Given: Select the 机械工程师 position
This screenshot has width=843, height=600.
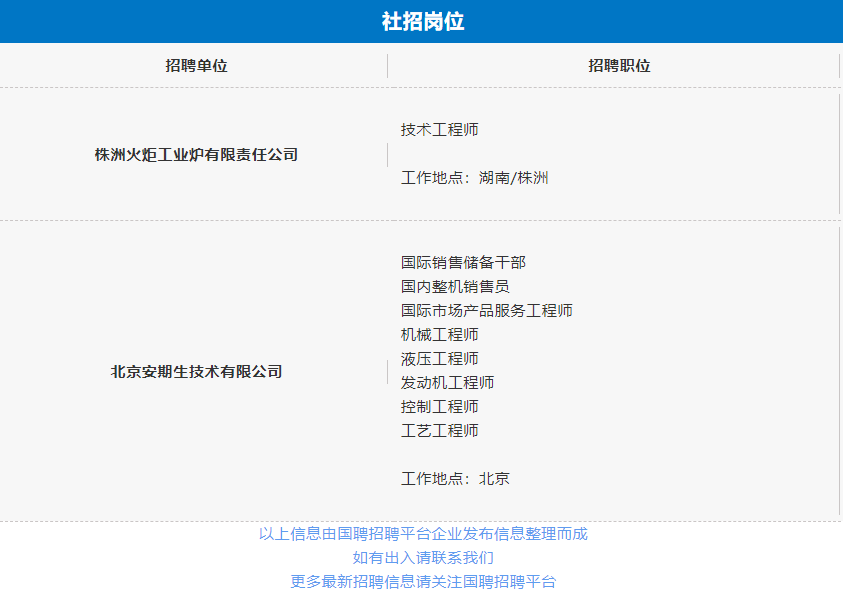Looking at the screenshot, I should coord(439,335).
